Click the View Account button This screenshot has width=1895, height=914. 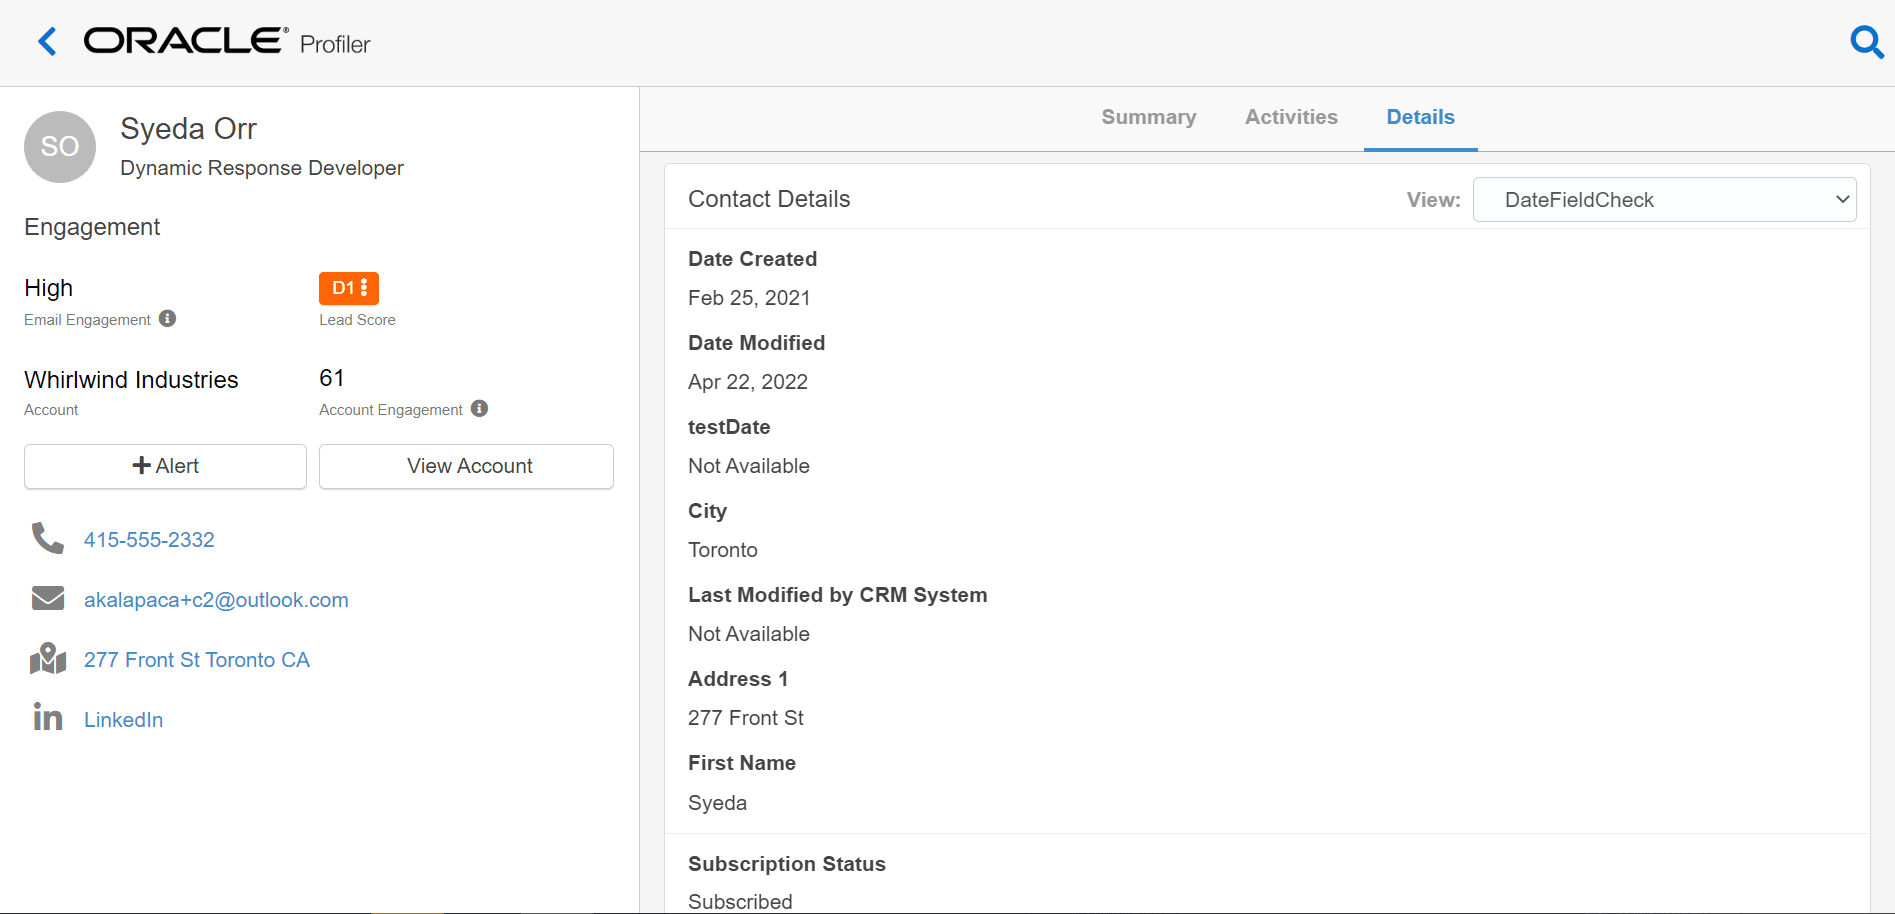pyautogui.click(x=465, y=466)
